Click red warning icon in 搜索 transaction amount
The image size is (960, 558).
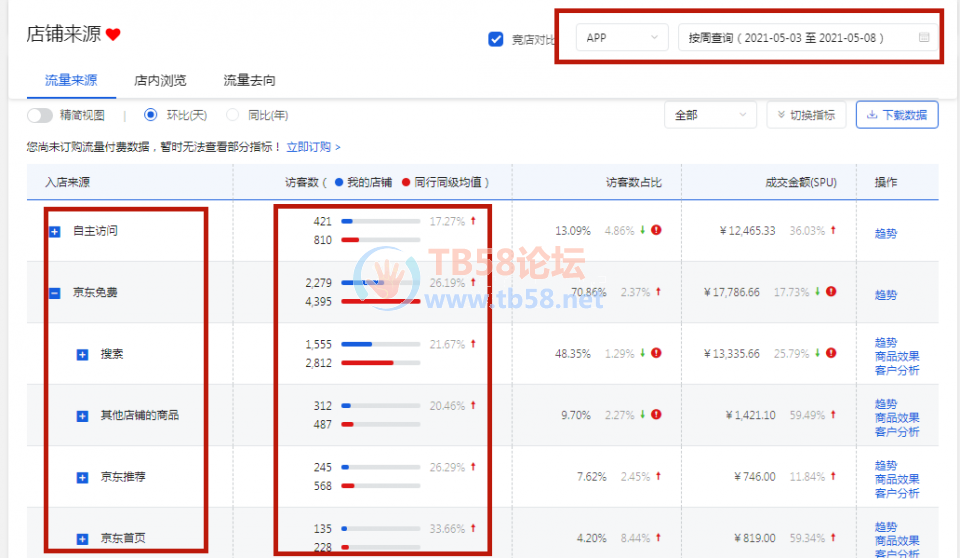coord(831,353)
